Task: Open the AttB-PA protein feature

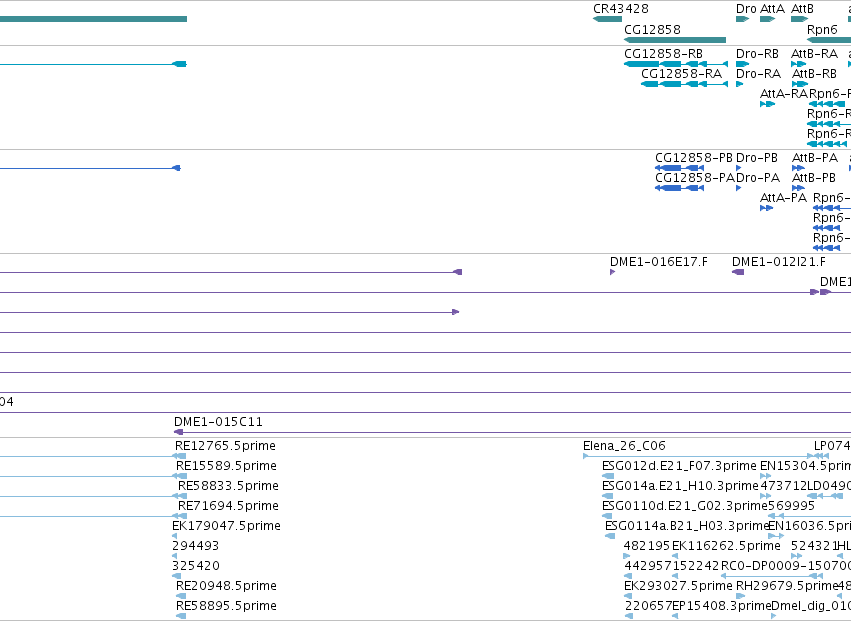Action: 798,168
